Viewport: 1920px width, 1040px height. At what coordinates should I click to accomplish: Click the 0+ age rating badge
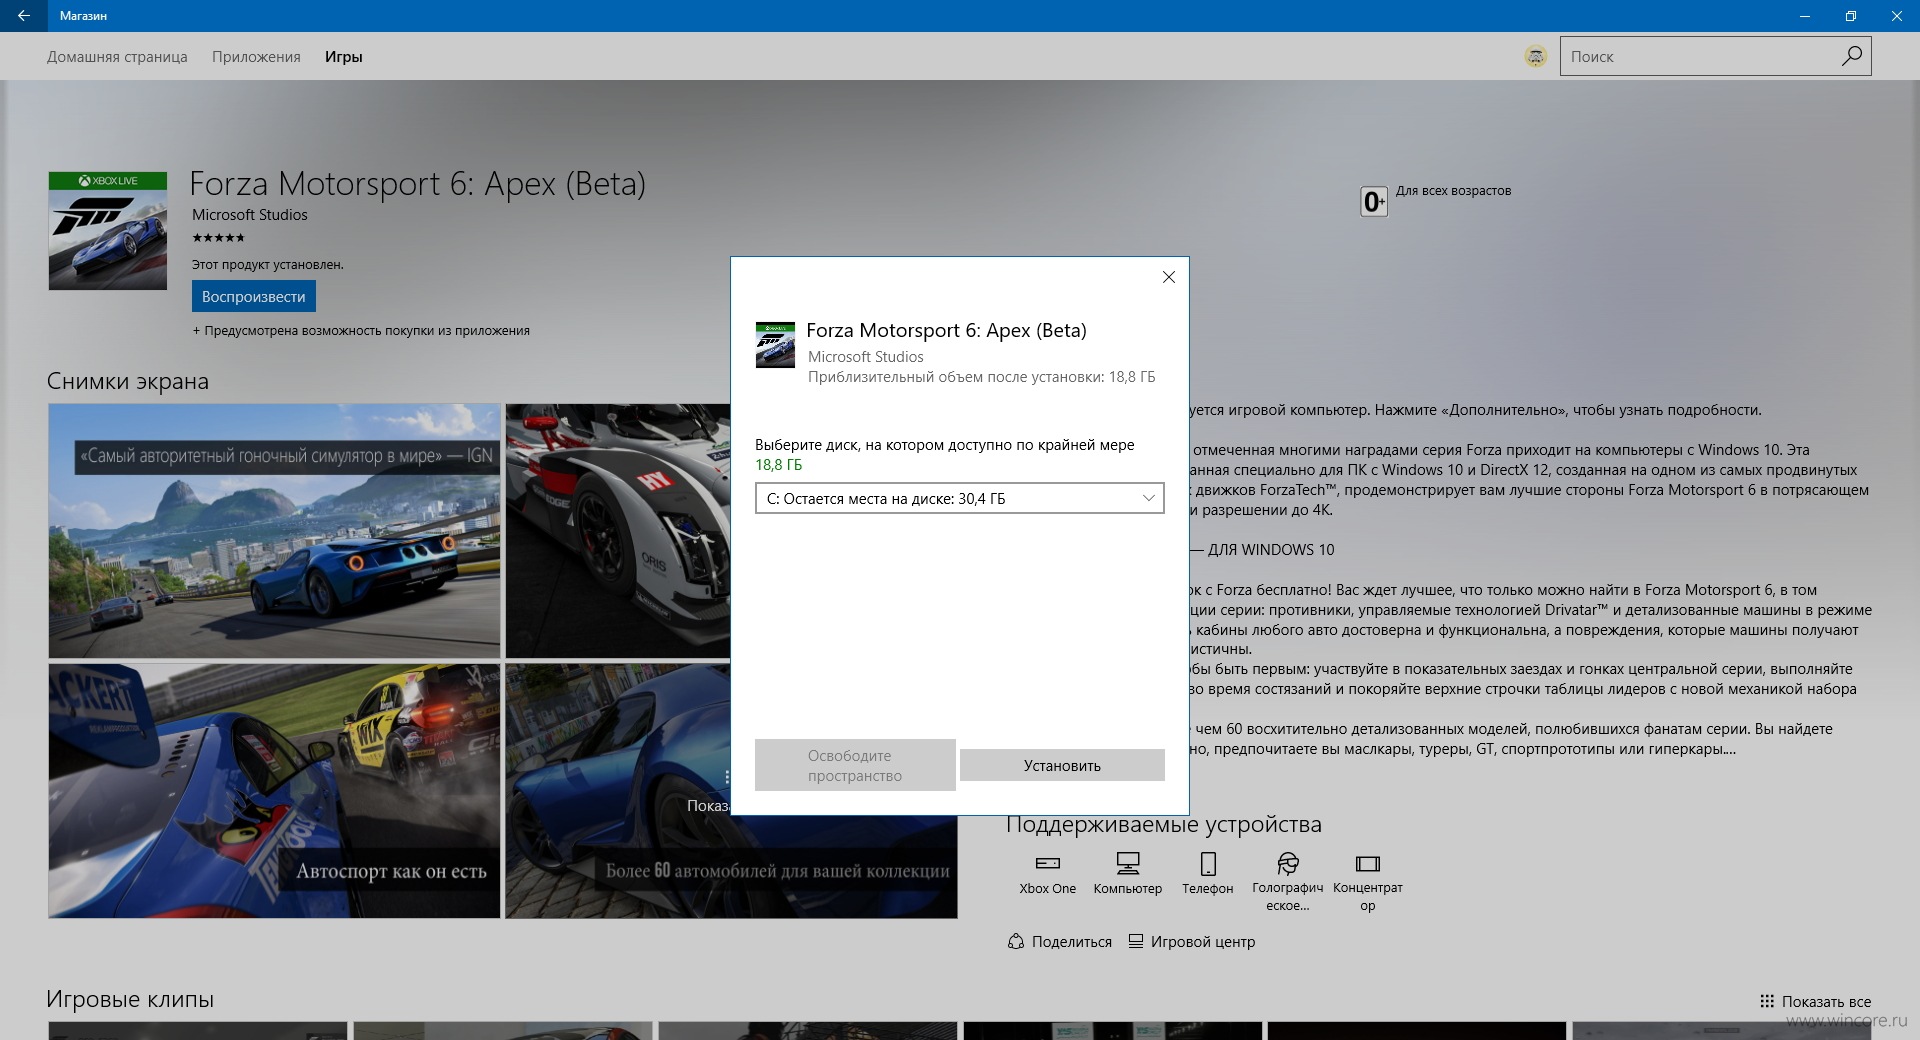coord(1374,202)
